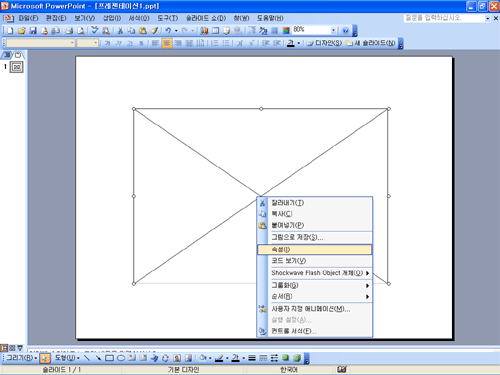Viewport: 500px width, 375px height.
Task: Expand 그룹화(G) submenu in context menu
Action: click(315, 285)
